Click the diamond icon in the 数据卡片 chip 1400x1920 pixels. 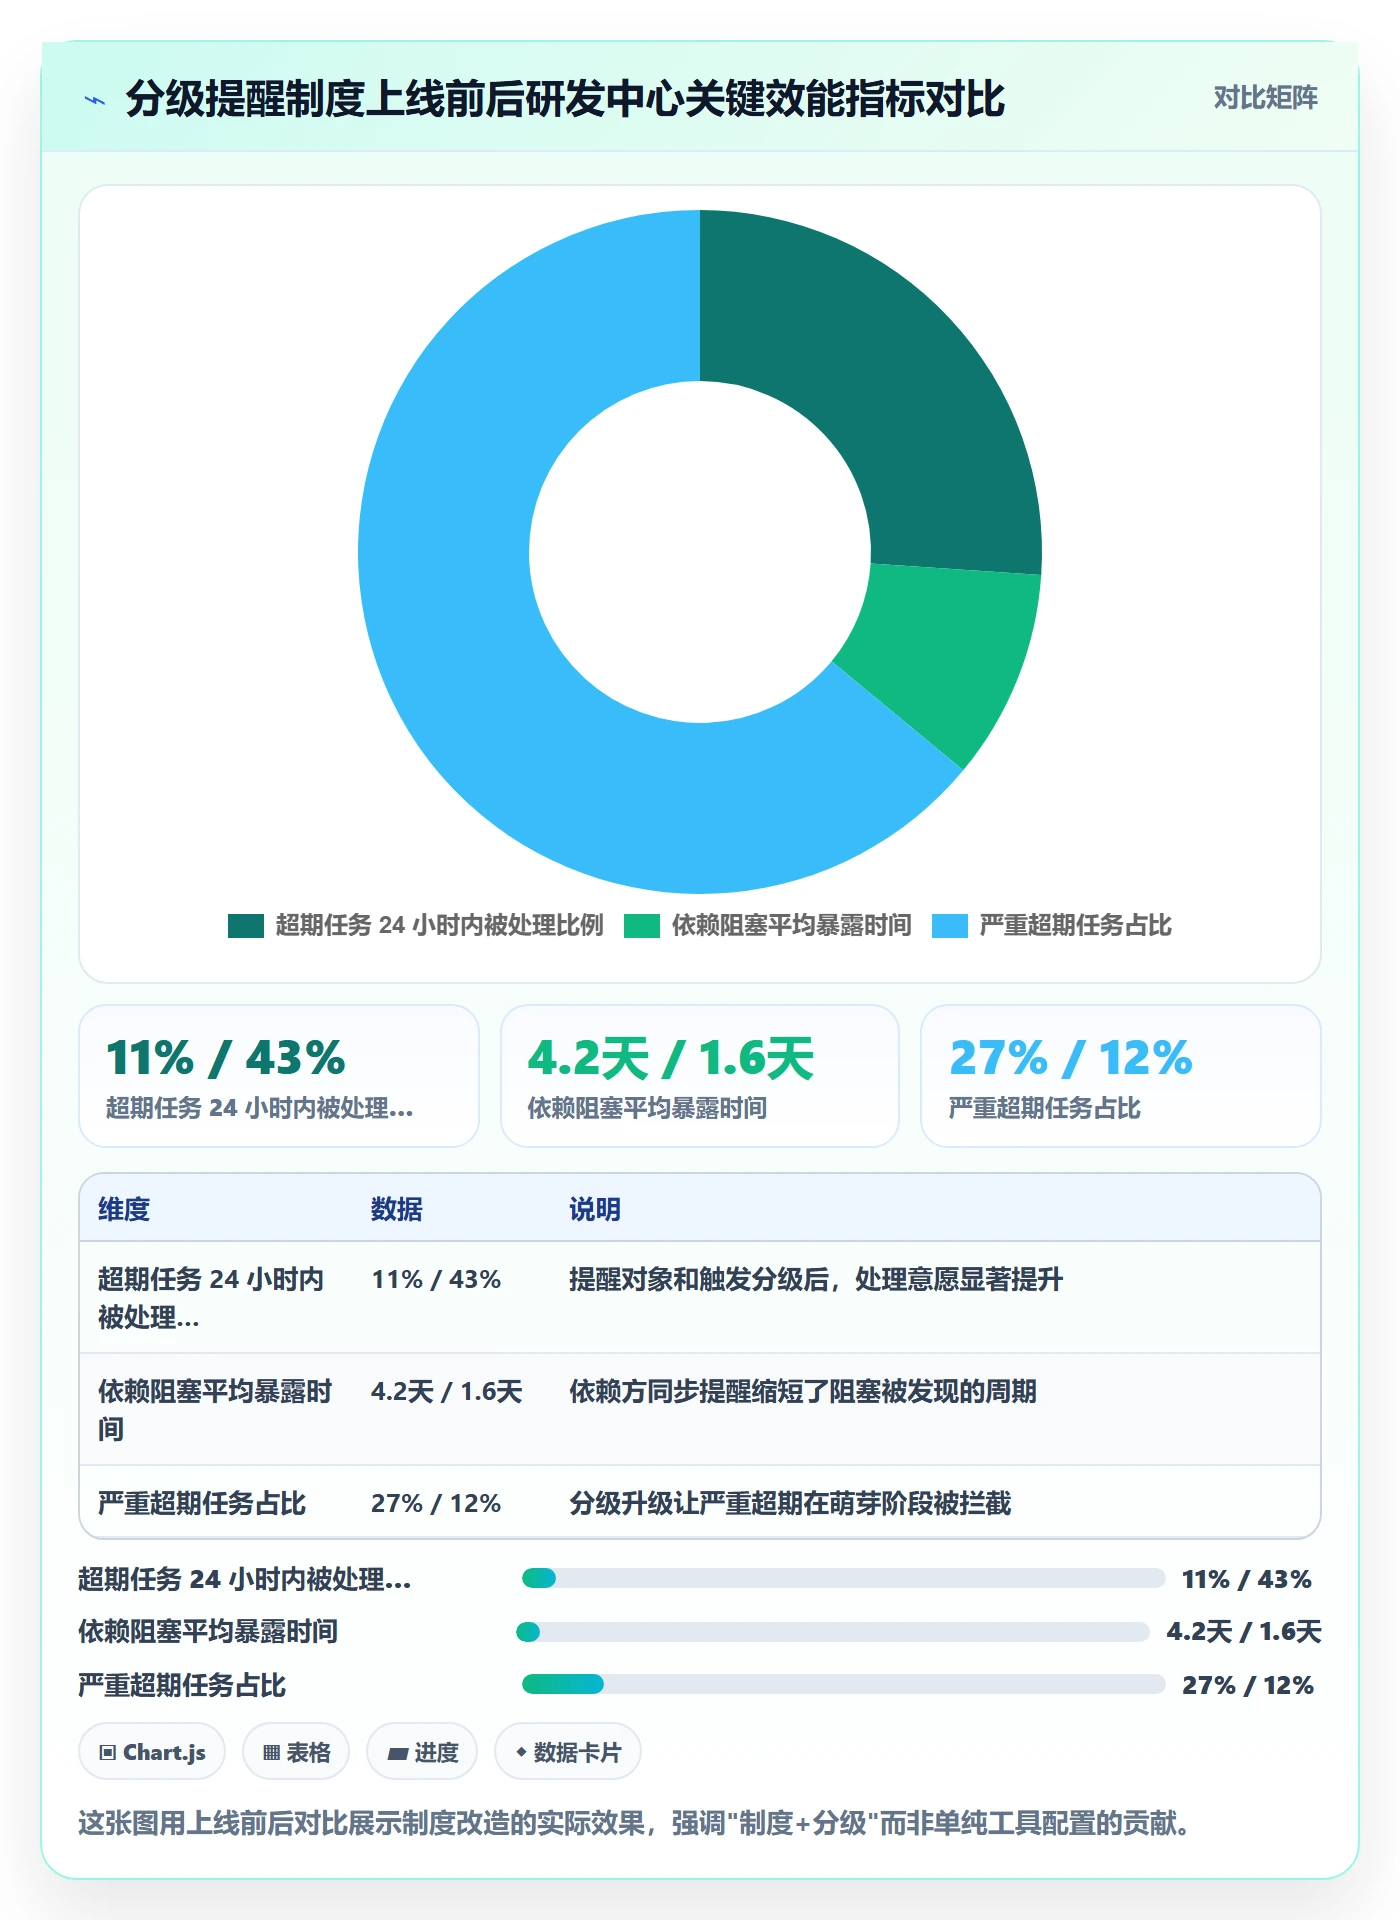tap(521, 1751)
